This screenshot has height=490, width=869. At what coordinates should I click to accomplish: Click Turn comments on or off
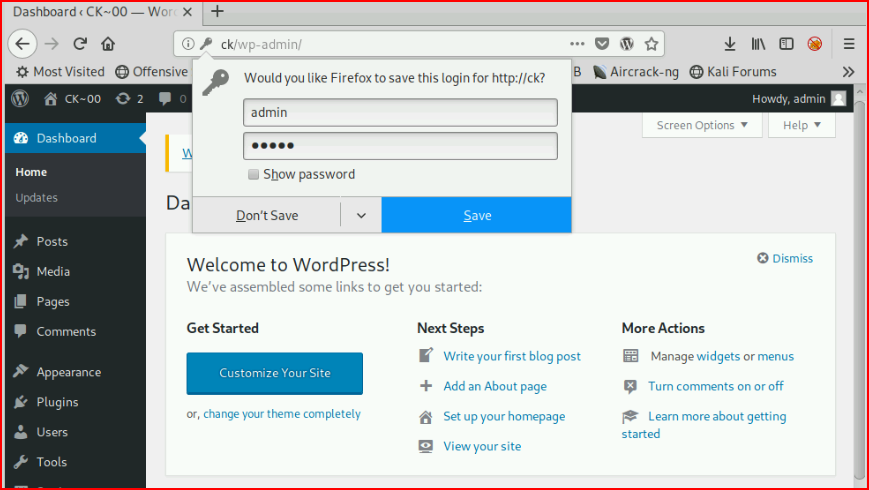pos(716,386)
